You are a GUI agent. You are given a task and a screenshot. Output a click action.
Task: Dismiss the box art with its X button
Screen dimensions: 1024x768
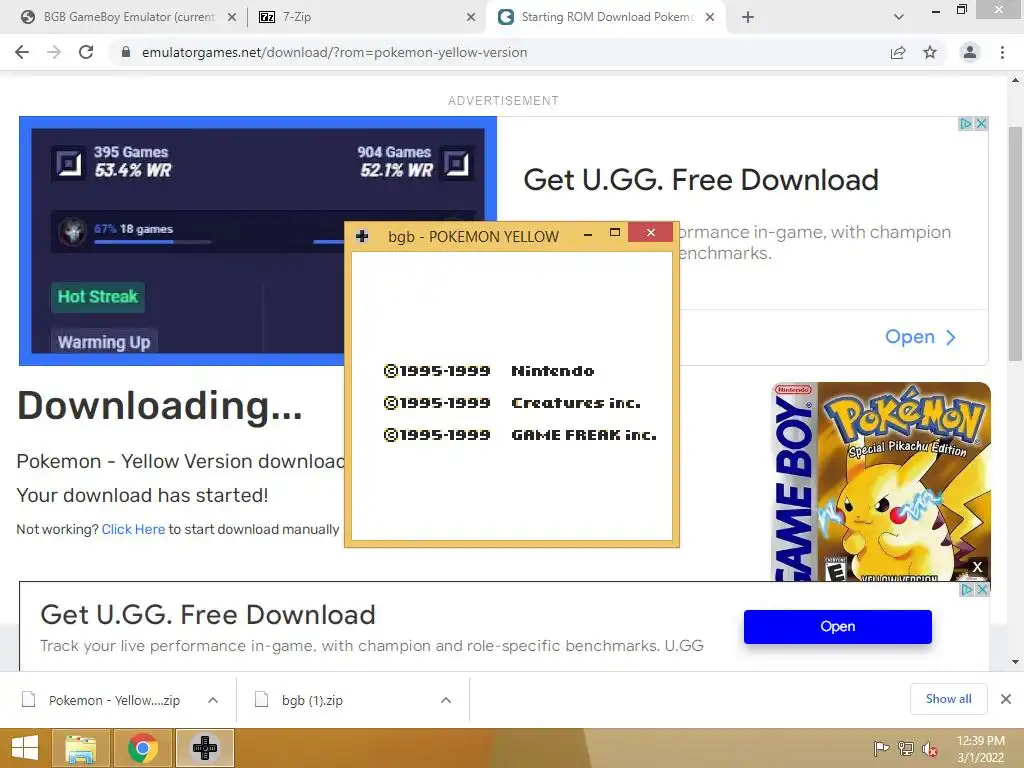pos(977,567)
